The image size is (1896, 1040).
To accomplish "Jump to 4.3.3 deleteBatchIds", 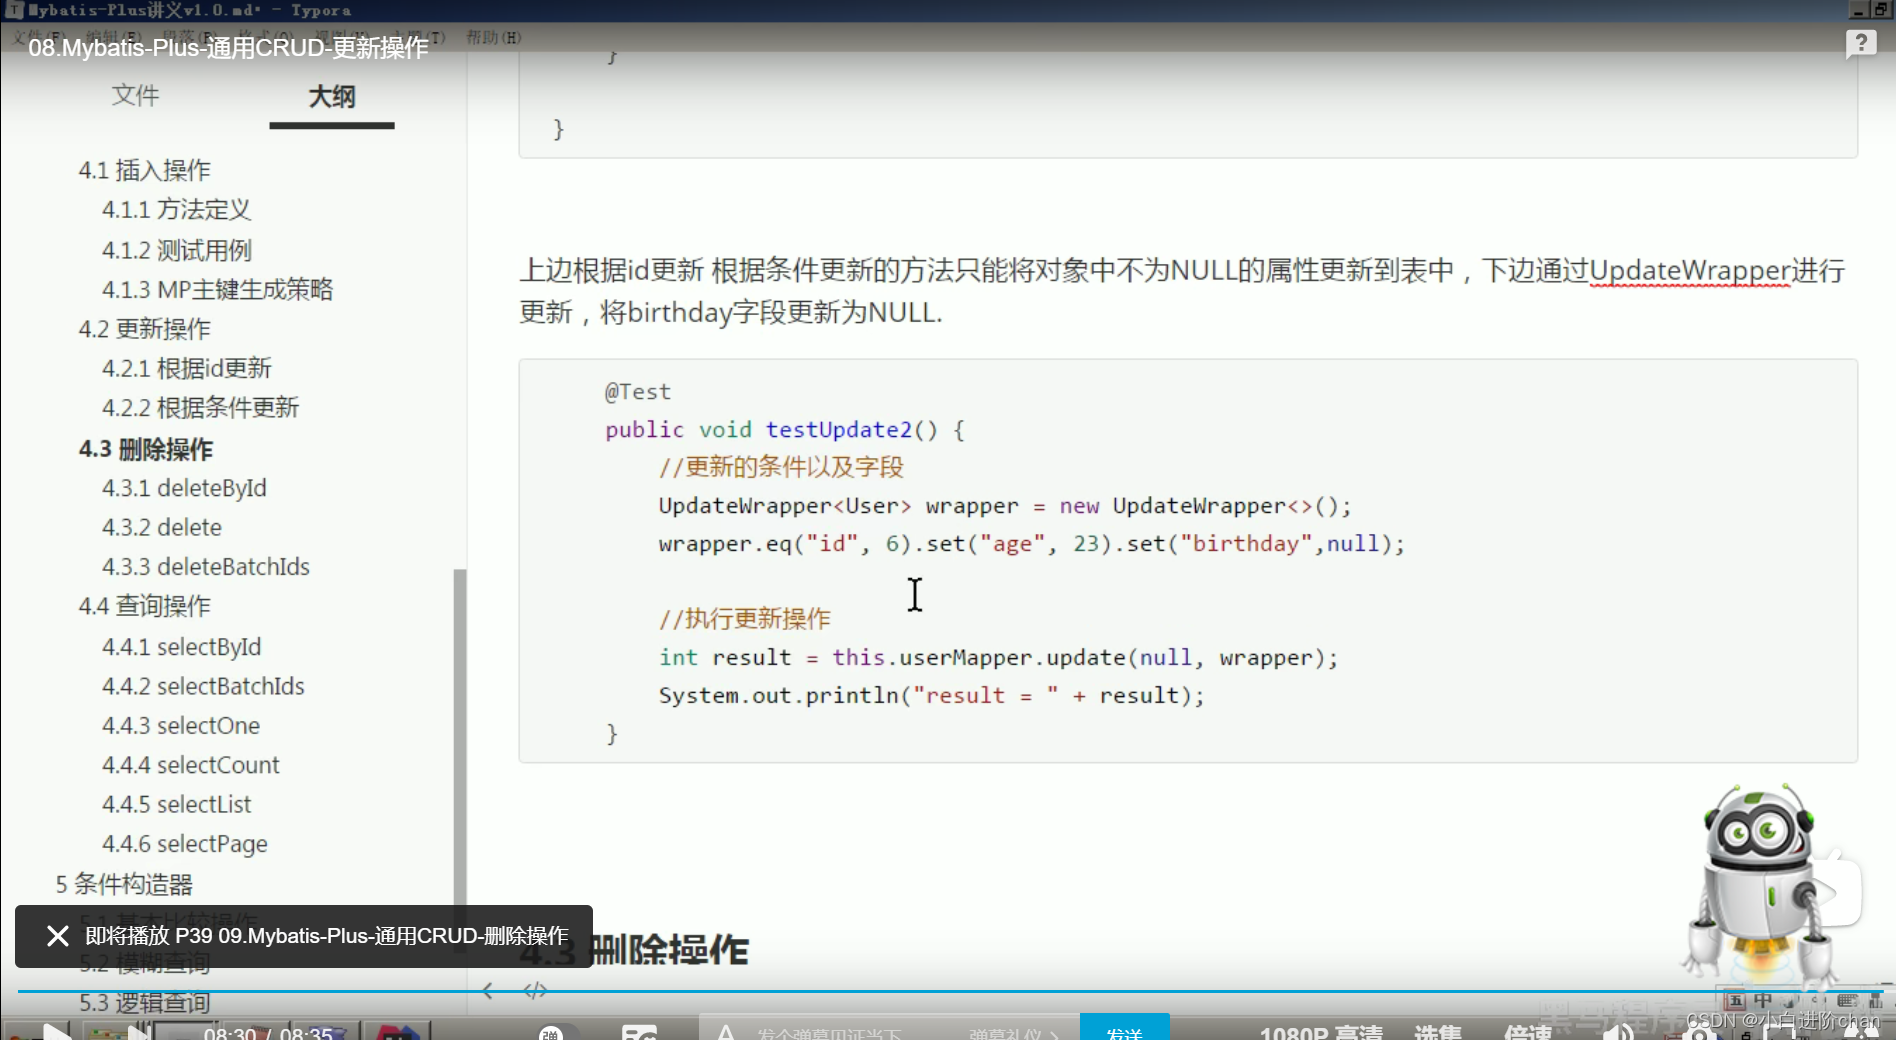I will point(206,567).
